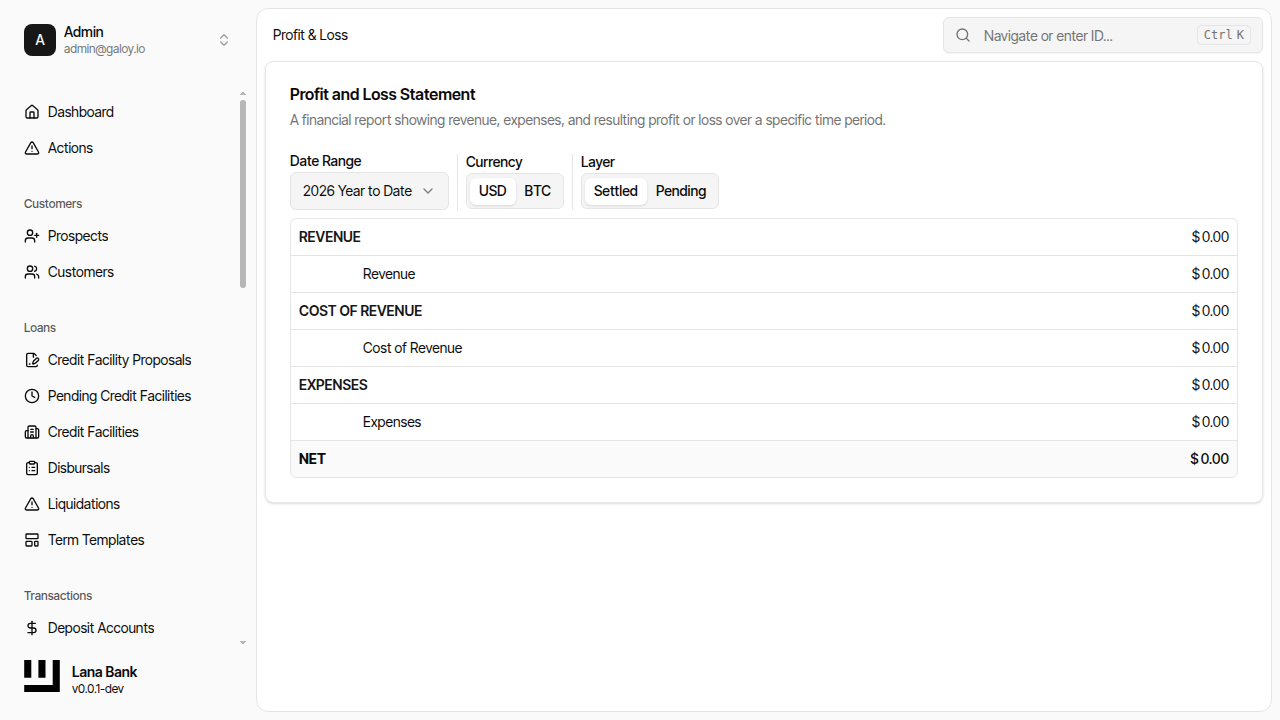This screenshot has width=1280, height=720.
Task: Open the Customers page in sidebar
Action: pos(80,272)
